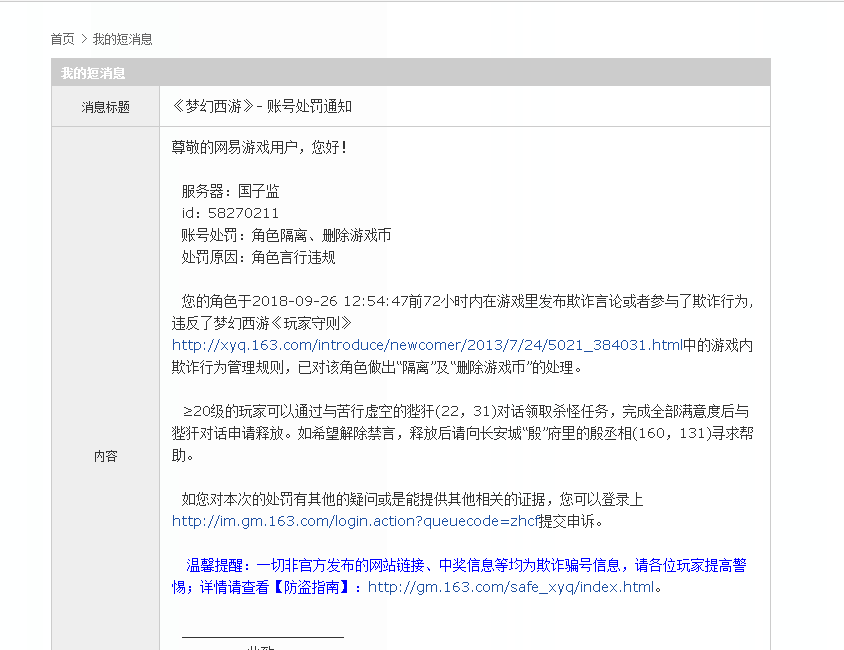The image size is (844, 650).
Task: Select the text 违反了梦幻西游《玩家守则》
Action: pyautogui.click(x=262, y=323)
